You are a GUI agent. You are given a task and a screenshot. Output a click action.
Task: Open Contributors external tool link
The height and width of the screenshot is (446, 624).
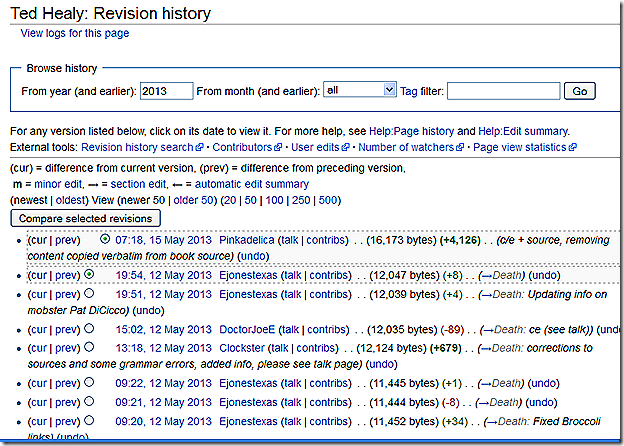(242, 147)
